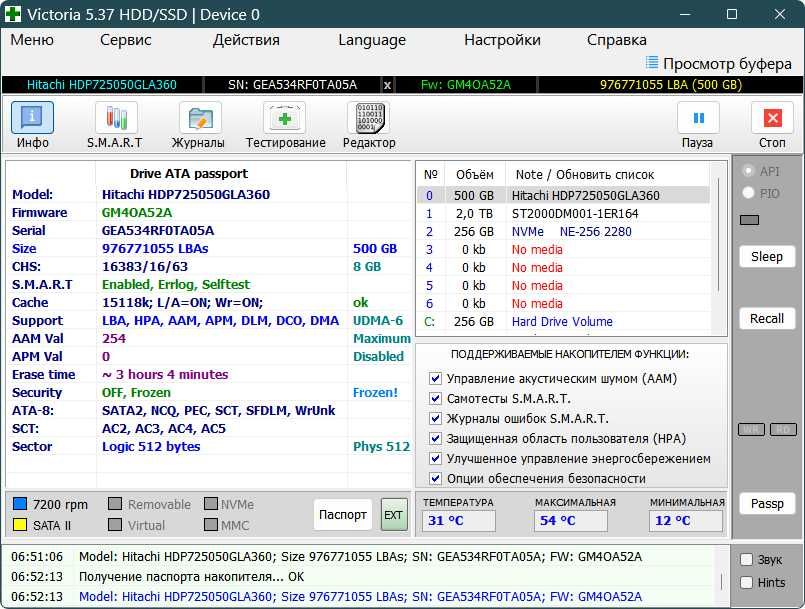Toggle Журналы ошибок S.M.A.R.T. checkbox
Image resolution: width=805 pixels, height=609 pixels.
point(435,418)
